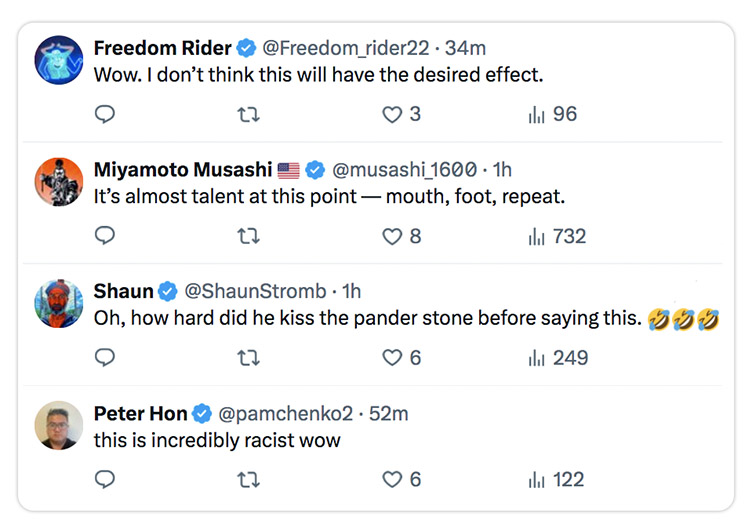
Task: Like Freedom Rider's tweet
Action: (x=393, y=115)
